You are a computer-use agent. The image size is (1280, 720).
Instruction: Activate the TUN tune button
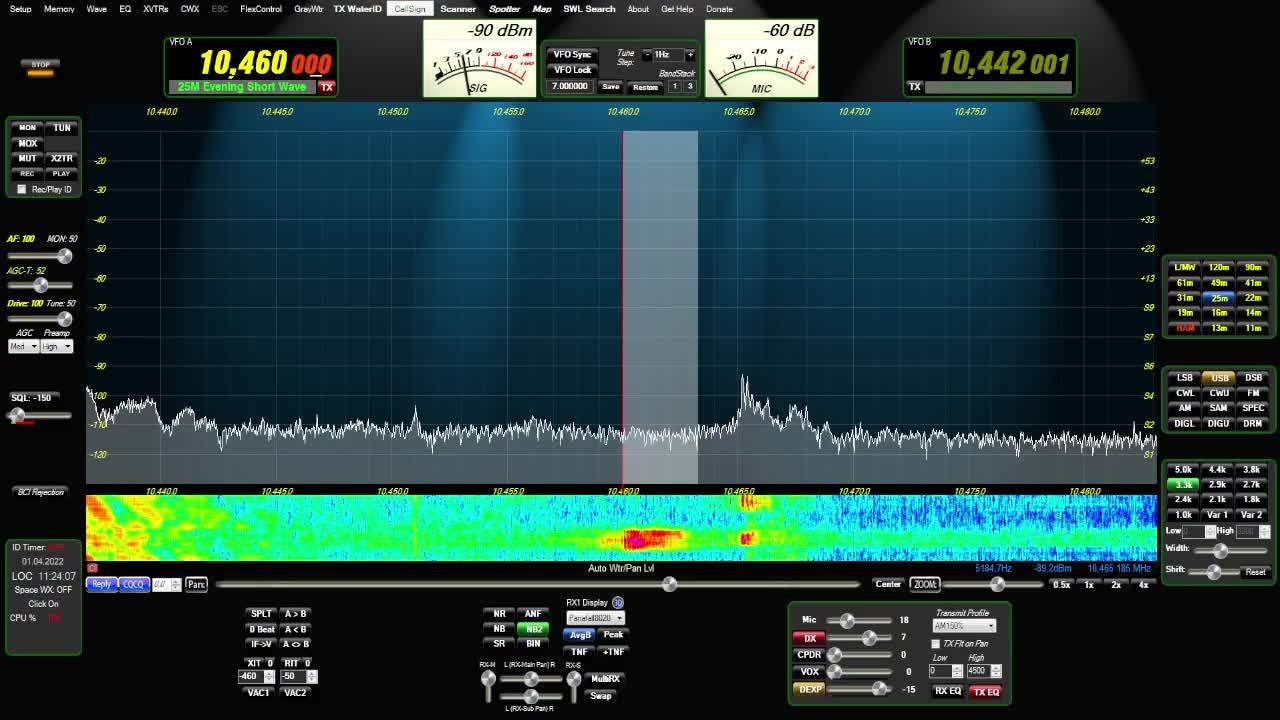coord(62,128)
